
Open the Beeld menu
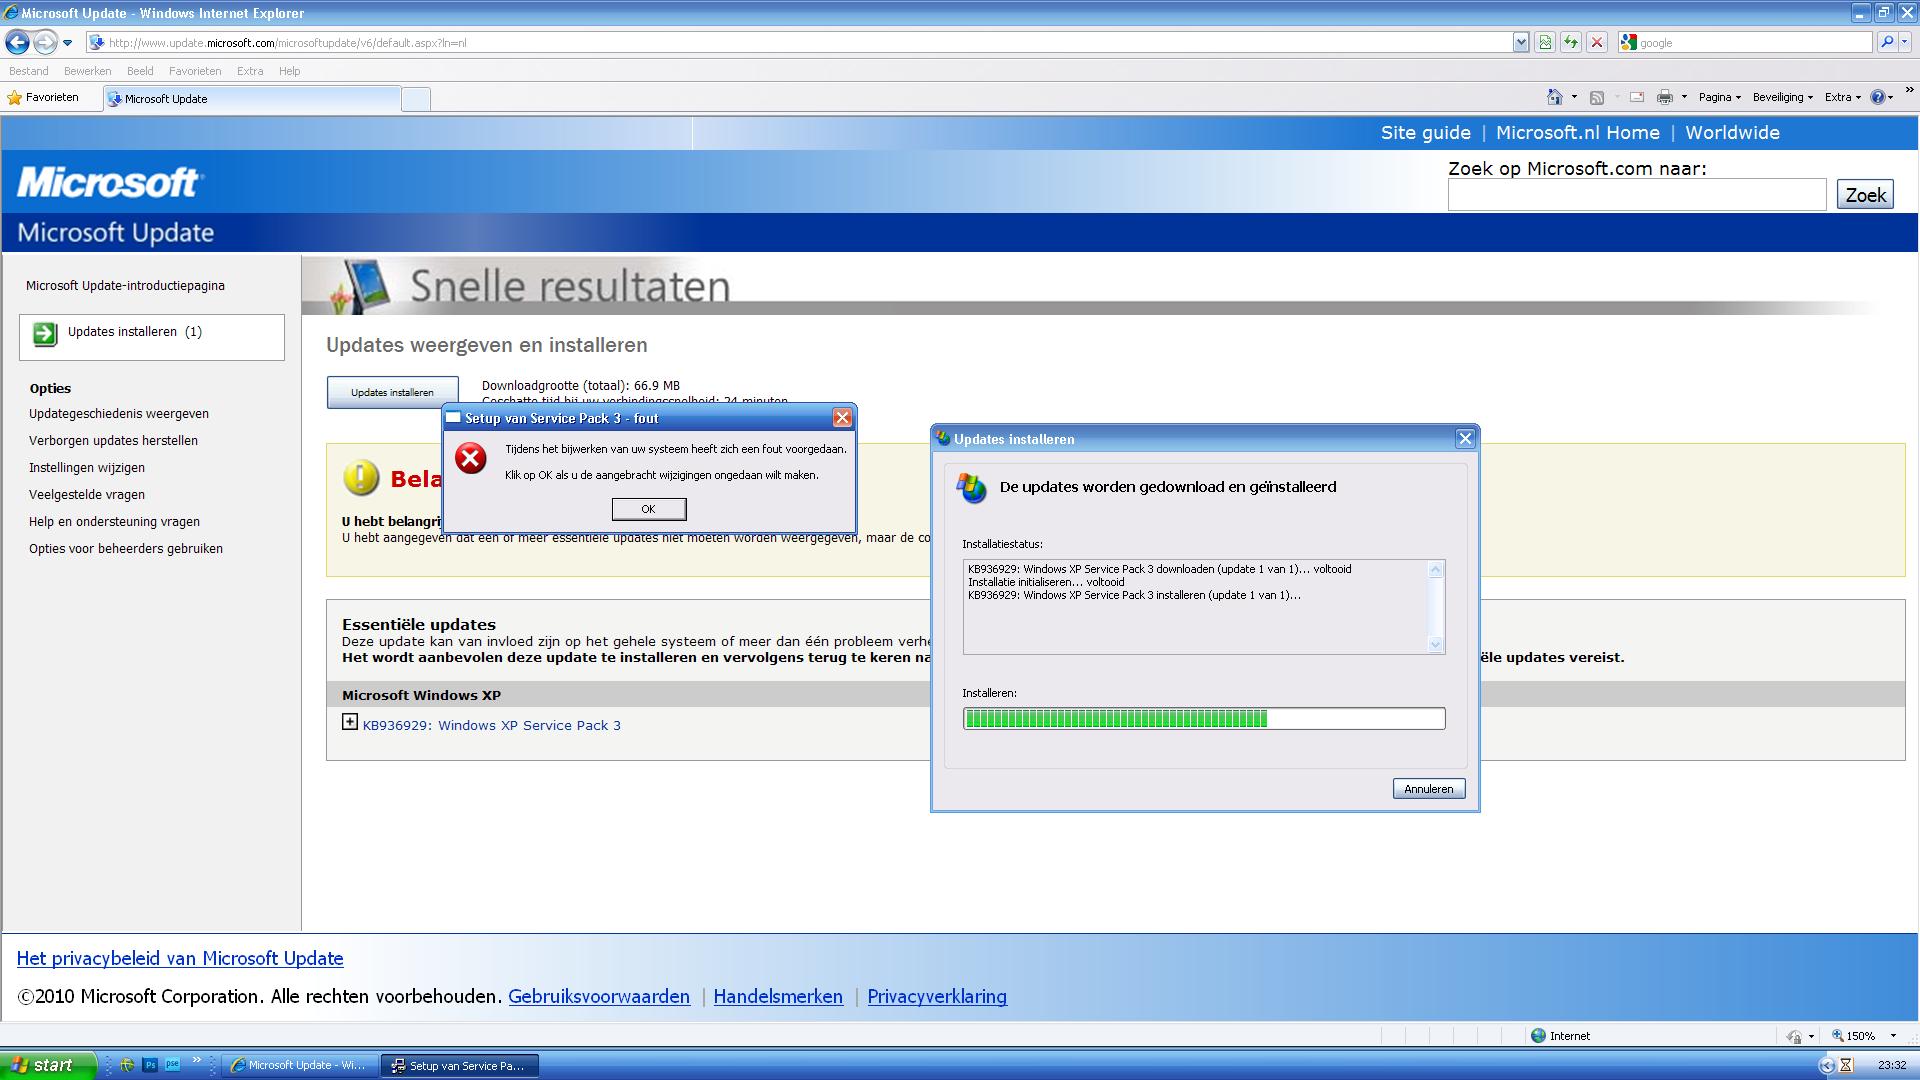[140, 71]
